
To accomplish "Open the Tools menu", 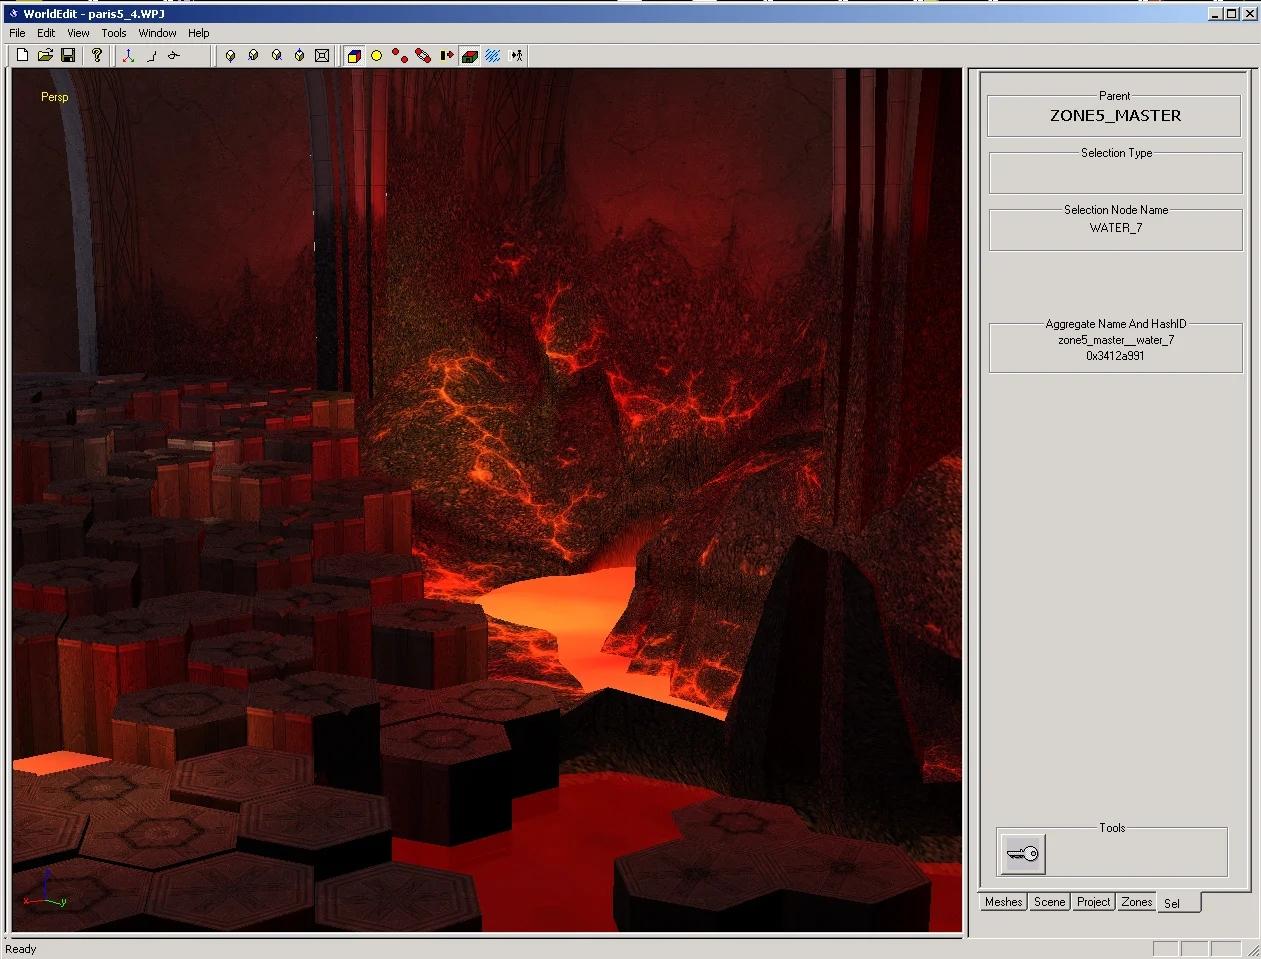I will [113, 32].
